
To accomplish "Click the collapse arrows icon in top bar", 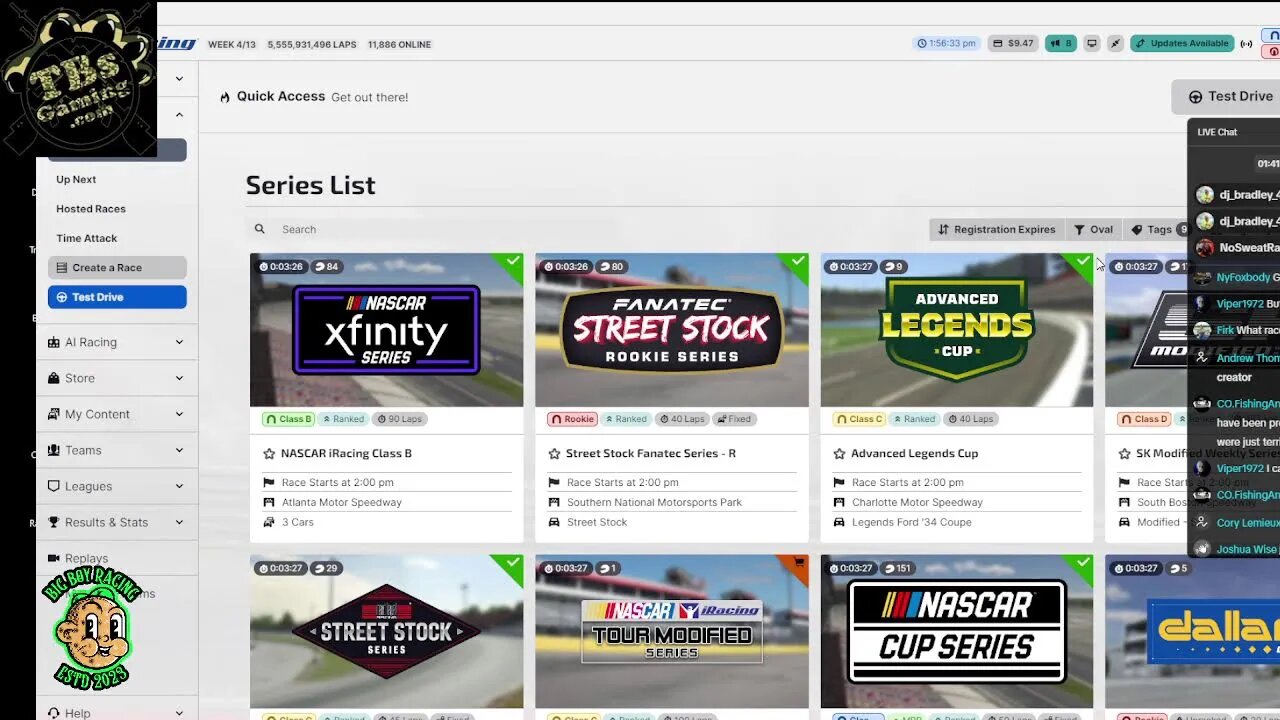I will (x=1115, y=43).
